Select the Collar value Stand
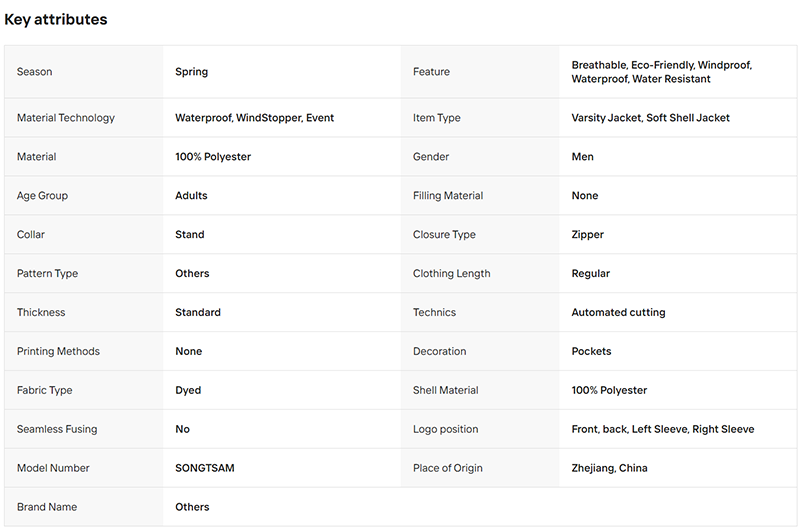The width and height of the screenshot is (800, 530). [190, 235]
